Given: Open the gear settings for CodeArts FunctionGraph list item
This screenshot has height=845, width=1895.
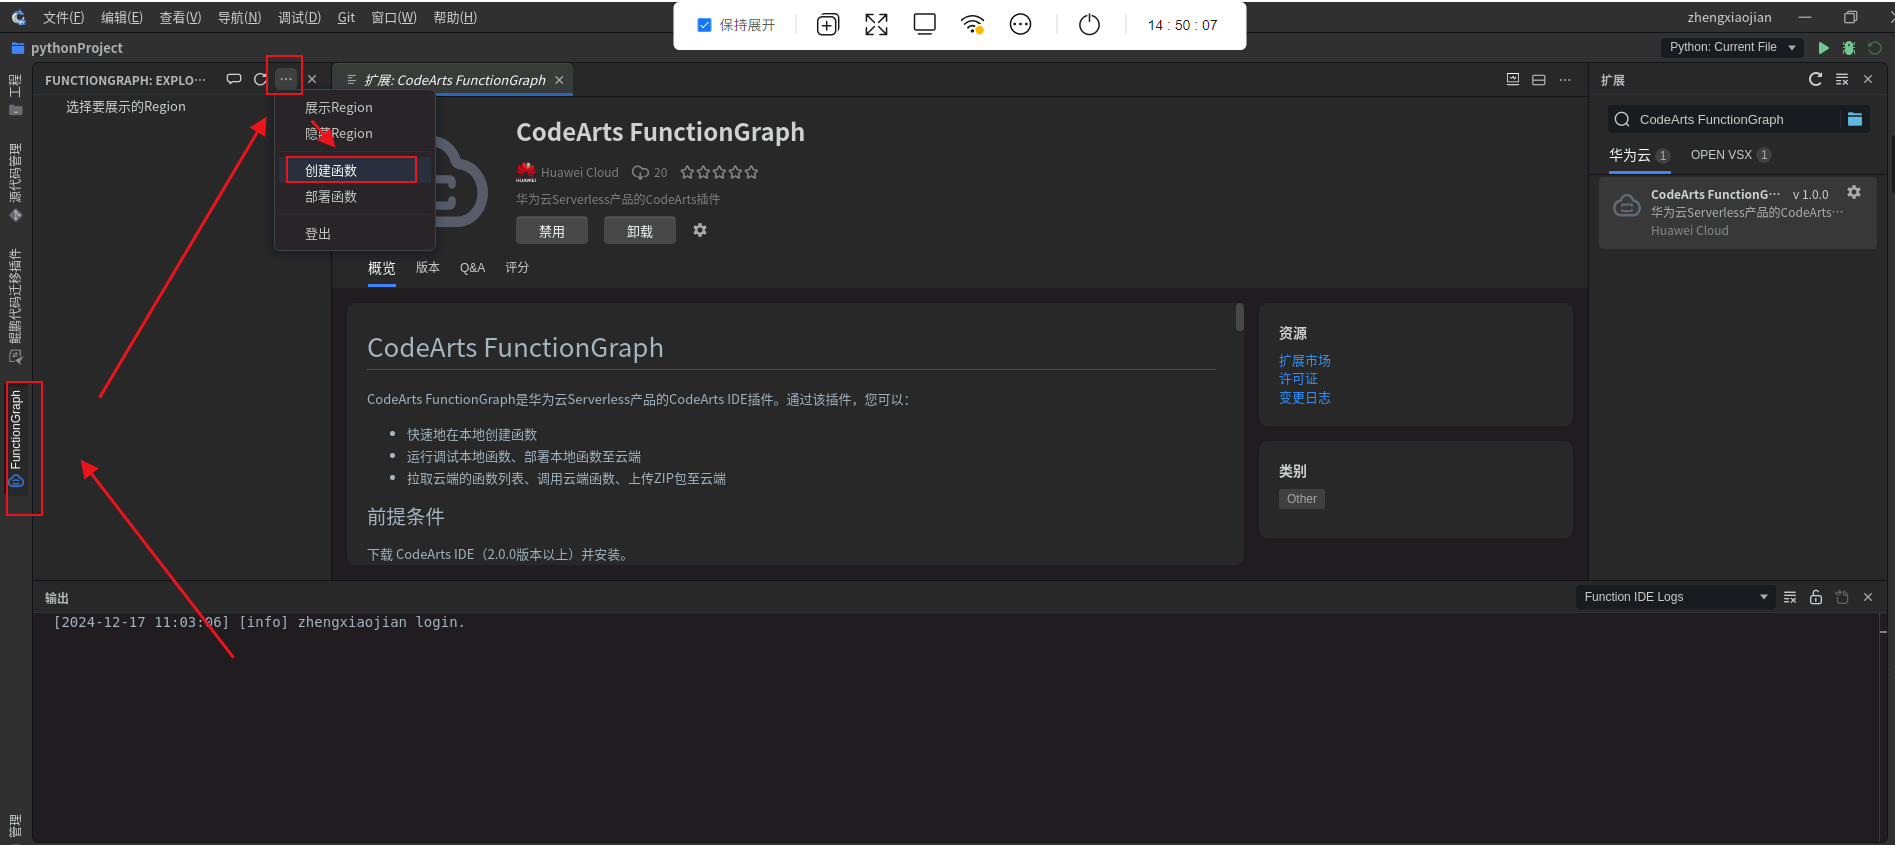Looking at the screenshot, I should (x=1854, y=192).
